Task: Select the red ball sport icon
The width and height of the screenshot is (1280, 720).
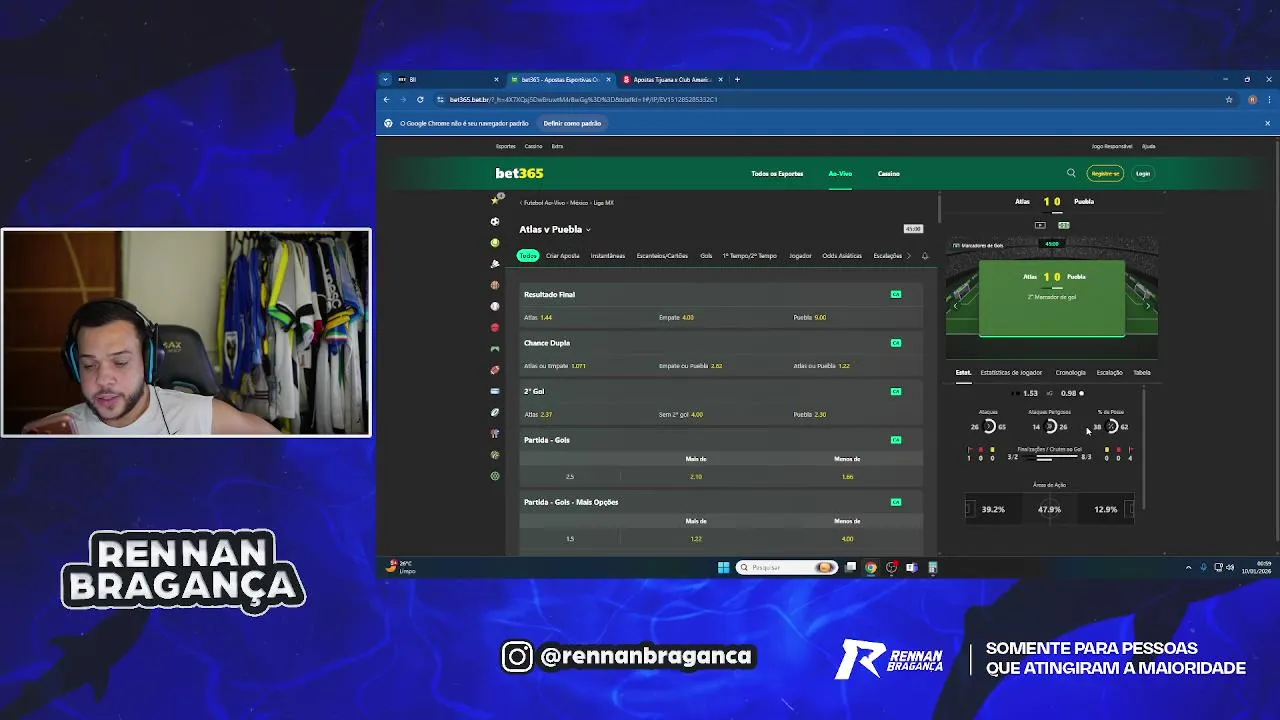Action: click(494, 327)
